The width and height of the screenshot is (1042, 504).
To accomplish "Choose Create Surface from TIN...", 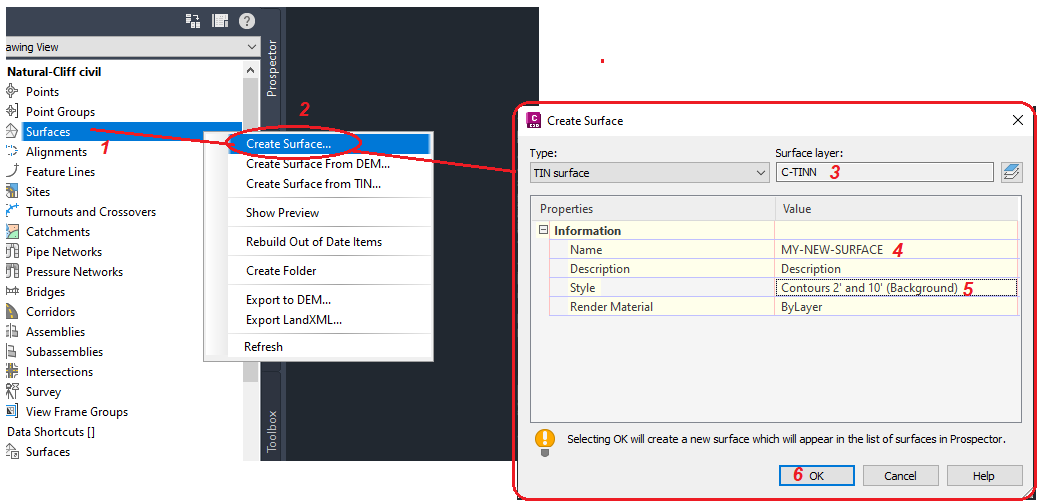I will 313,184.
